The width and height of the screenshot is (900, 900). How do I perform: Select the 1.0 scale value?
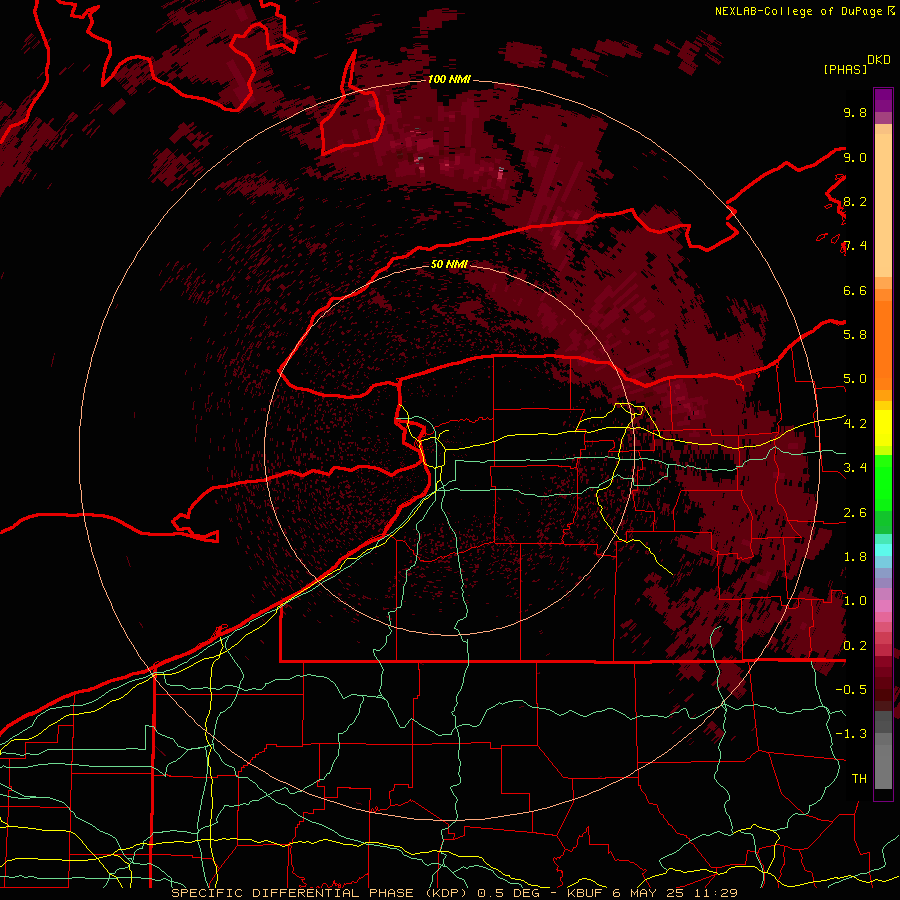(855, 601)
